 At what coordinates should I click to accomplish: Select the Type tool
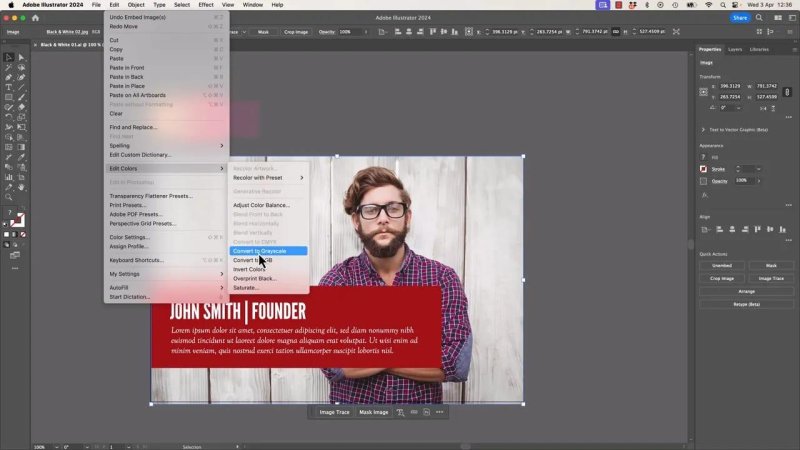9,87
